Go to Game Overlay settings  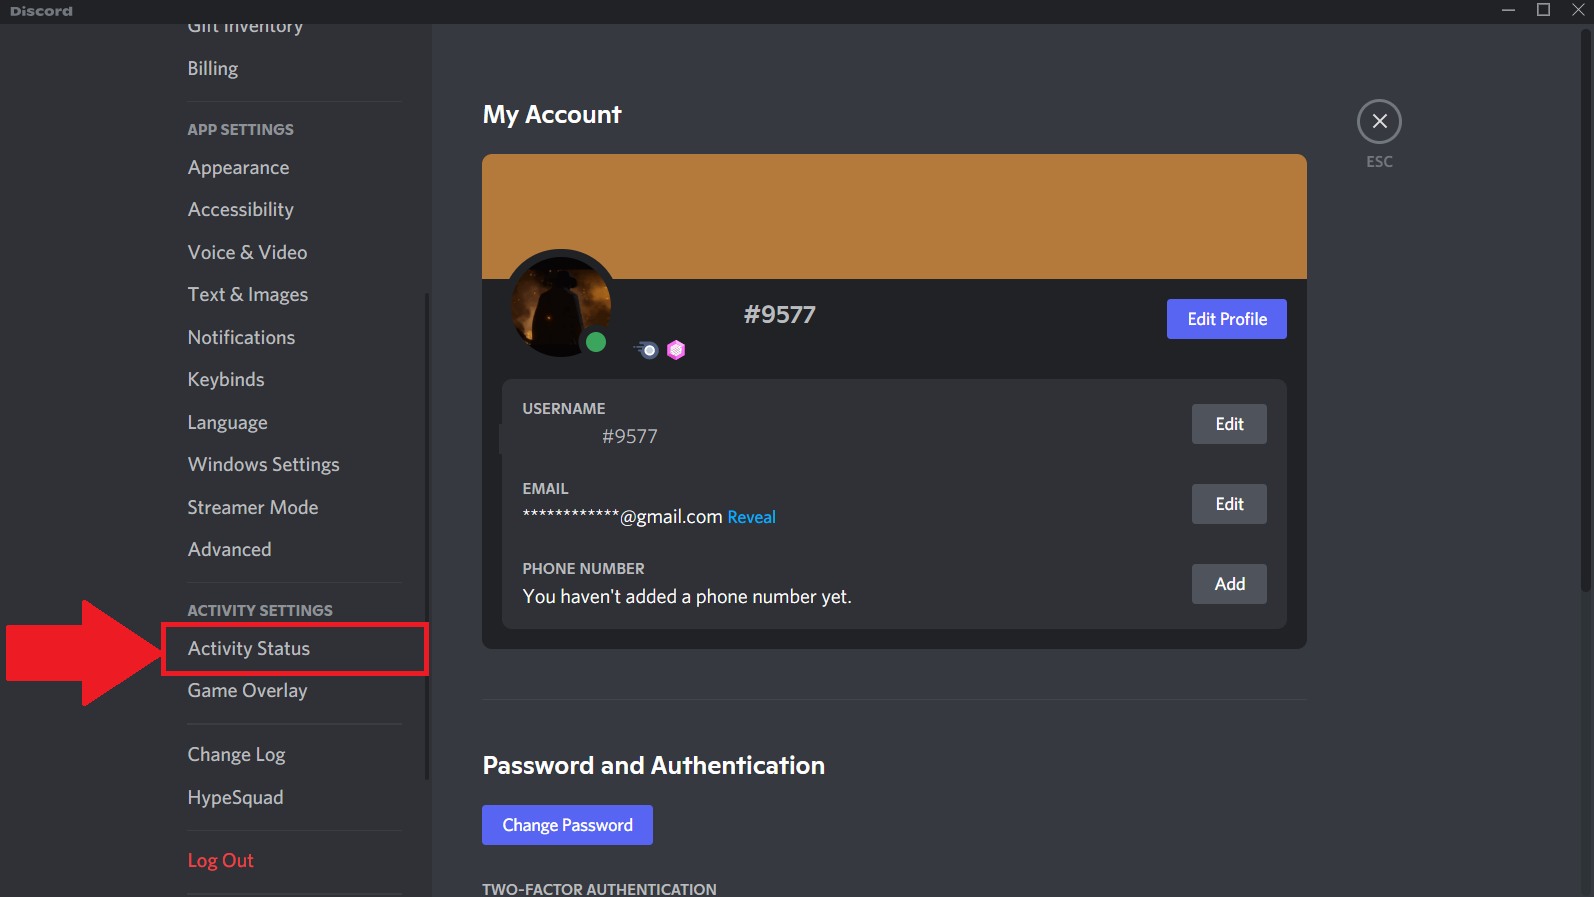click(247, 691)
